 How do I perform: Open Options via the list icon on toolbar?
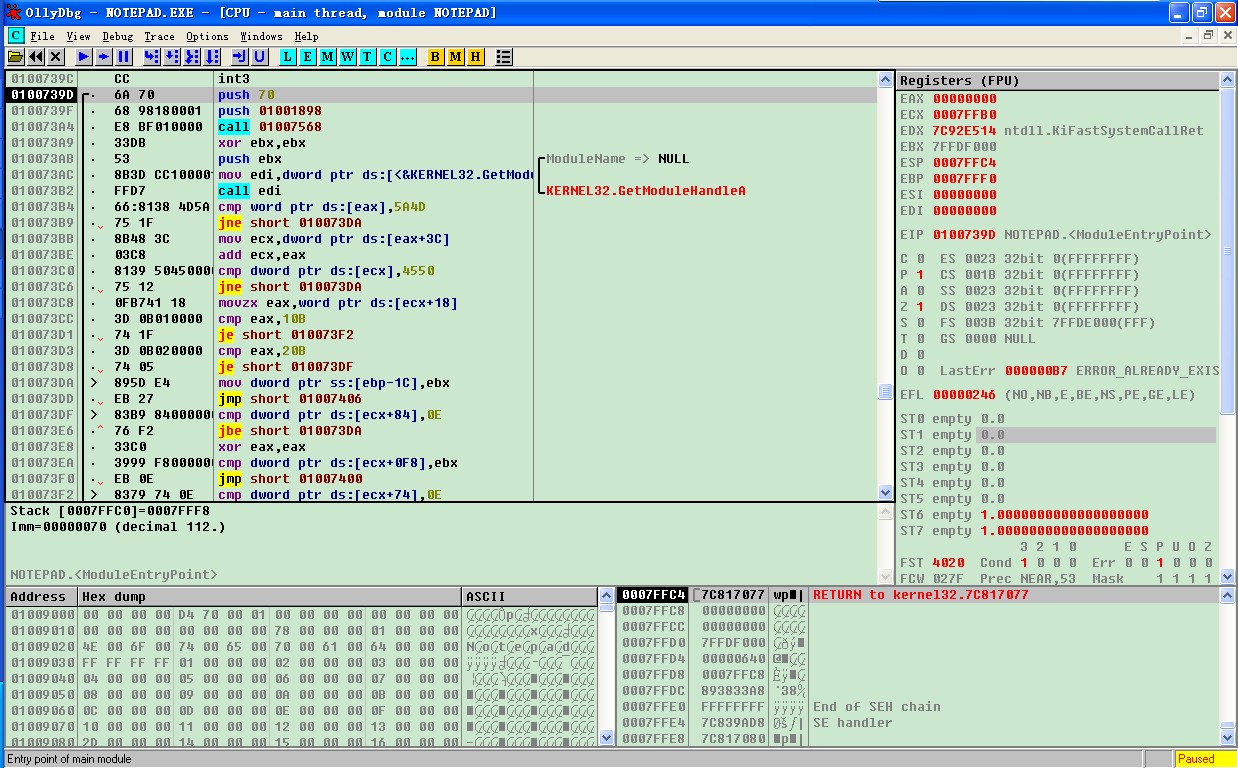(504, 57)
